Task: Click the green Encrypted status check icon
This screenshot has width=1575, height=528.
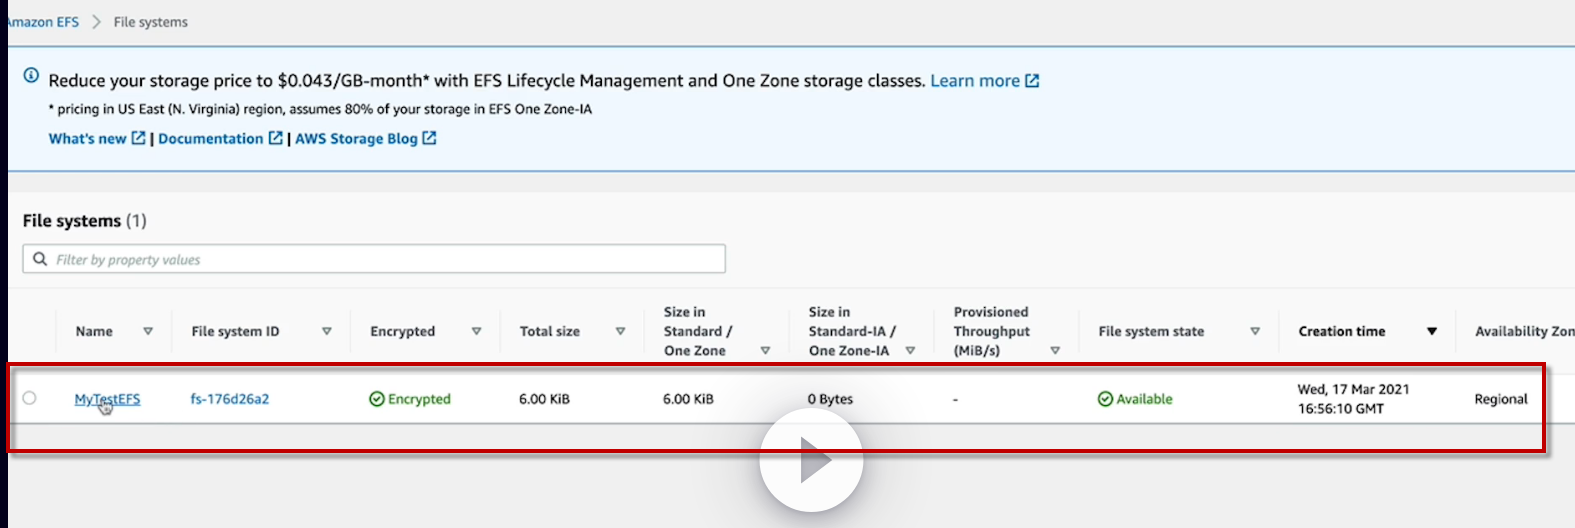Action: [377, 399]
